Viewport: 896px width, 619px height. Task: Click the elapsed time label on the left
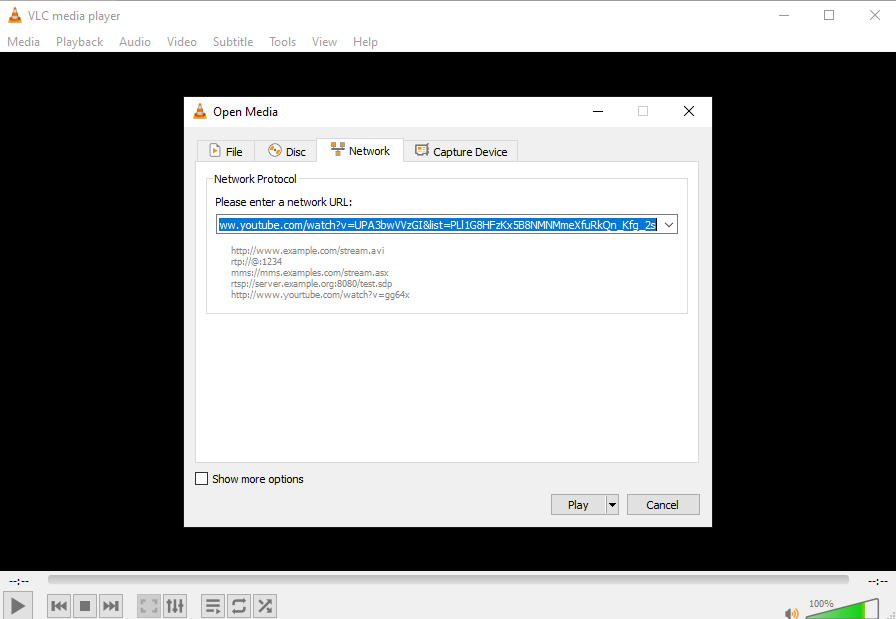pos(19,581)
